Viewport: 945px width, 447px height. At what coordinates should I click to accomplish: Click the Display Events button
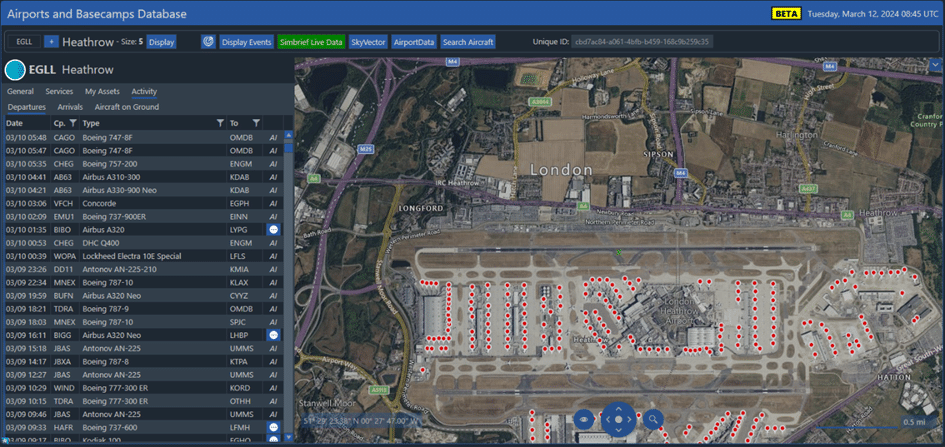[x=246, y=42]
